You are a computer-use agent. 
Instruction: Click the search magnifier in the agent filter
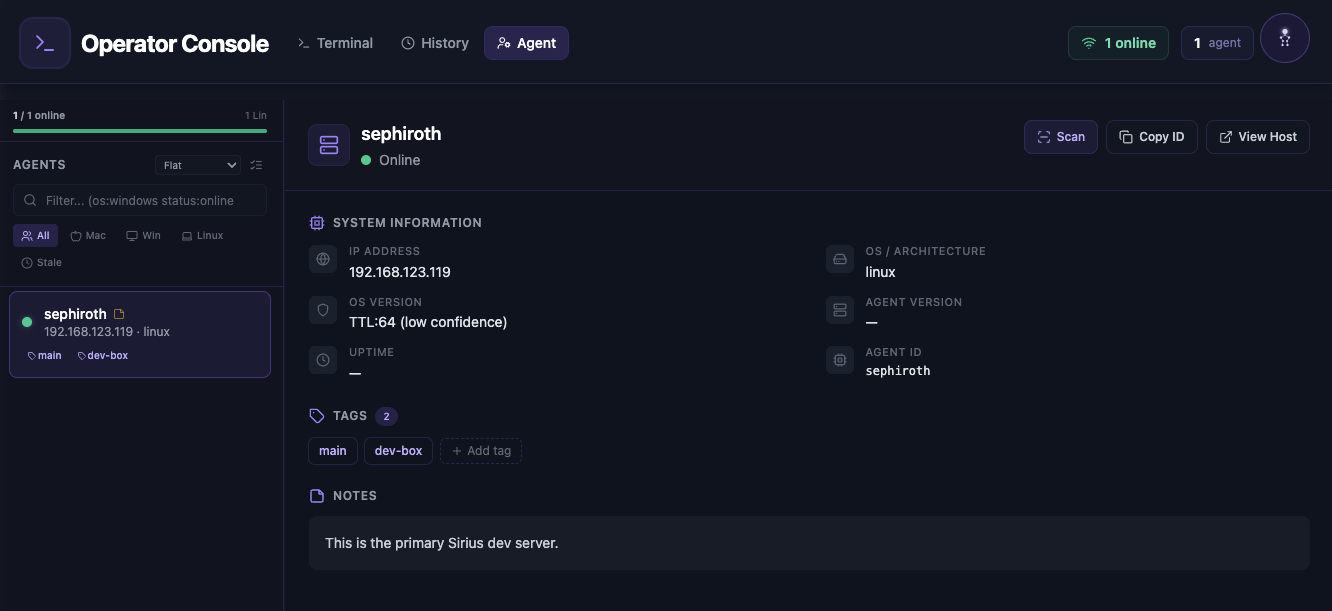[30, 200]
